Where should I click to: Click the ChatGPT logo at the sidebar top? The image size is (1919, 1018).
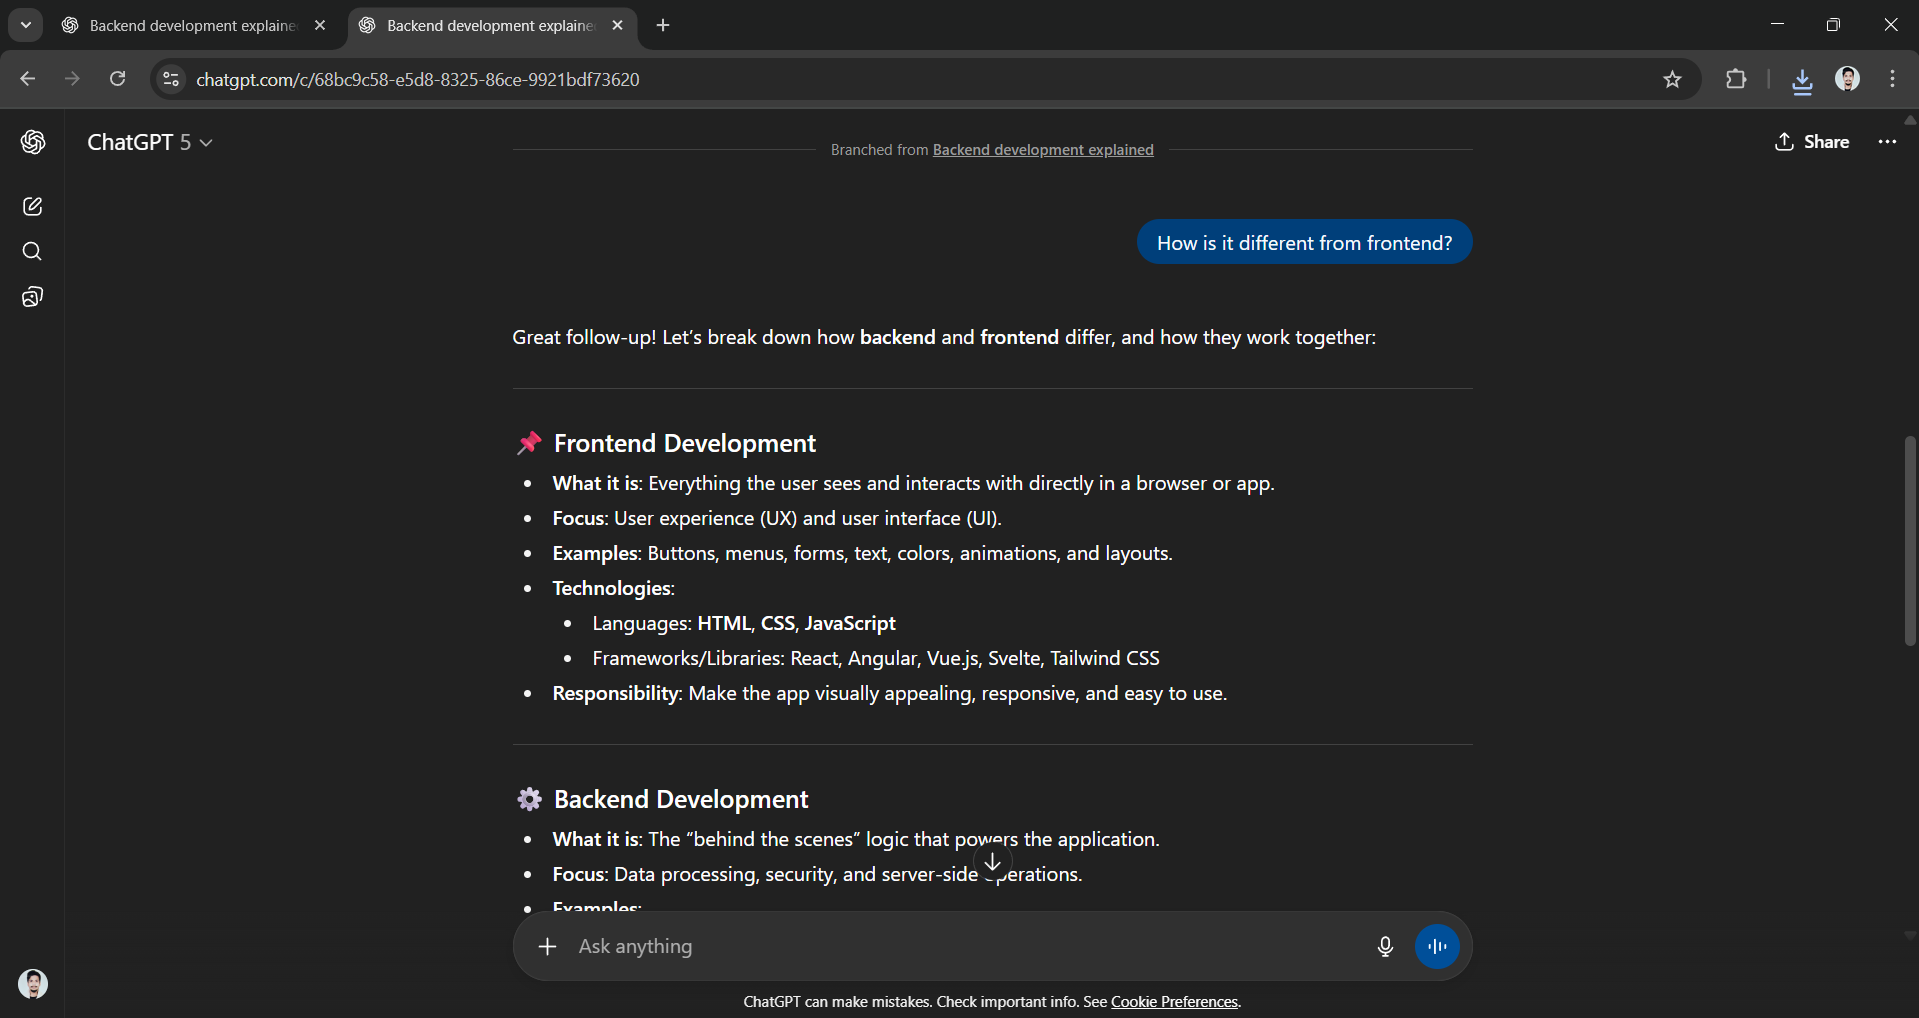[x=33, y=142]
